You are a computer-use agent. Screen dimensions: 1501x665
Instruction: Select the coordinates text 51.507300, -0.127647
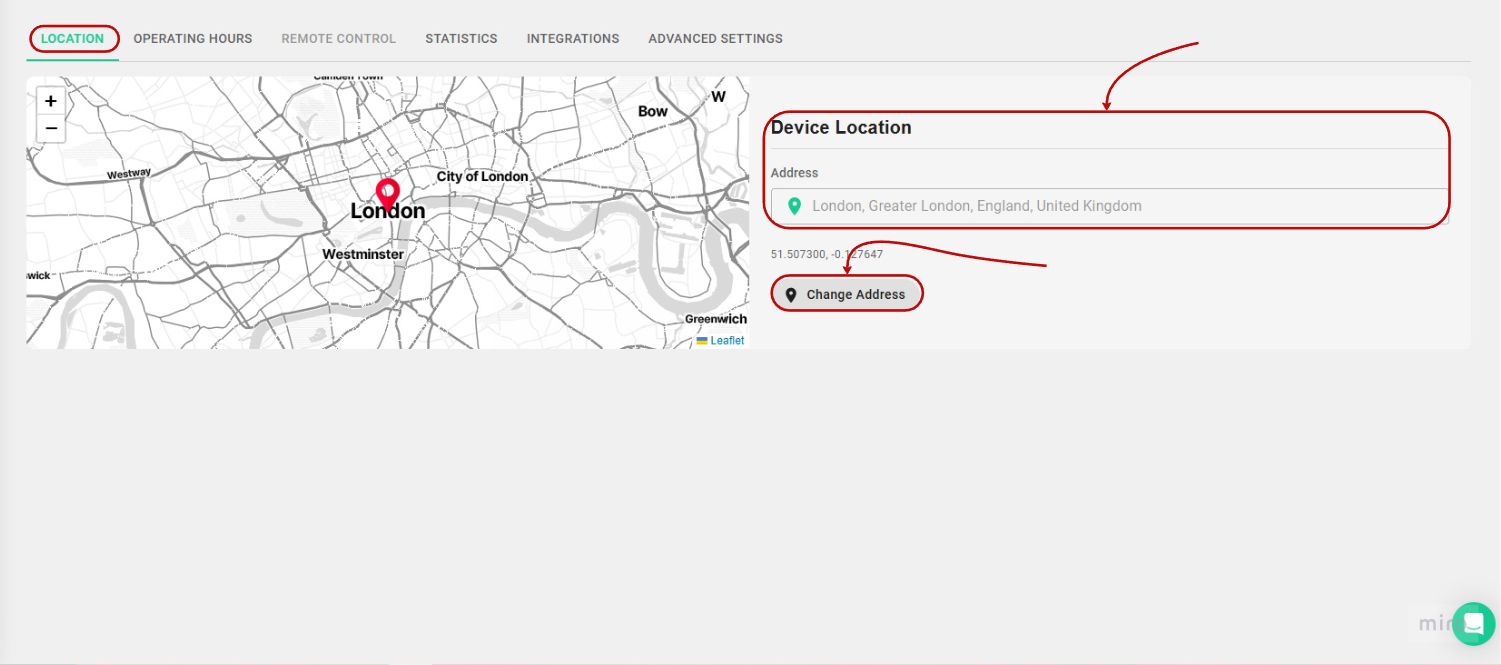coord(827,254)
